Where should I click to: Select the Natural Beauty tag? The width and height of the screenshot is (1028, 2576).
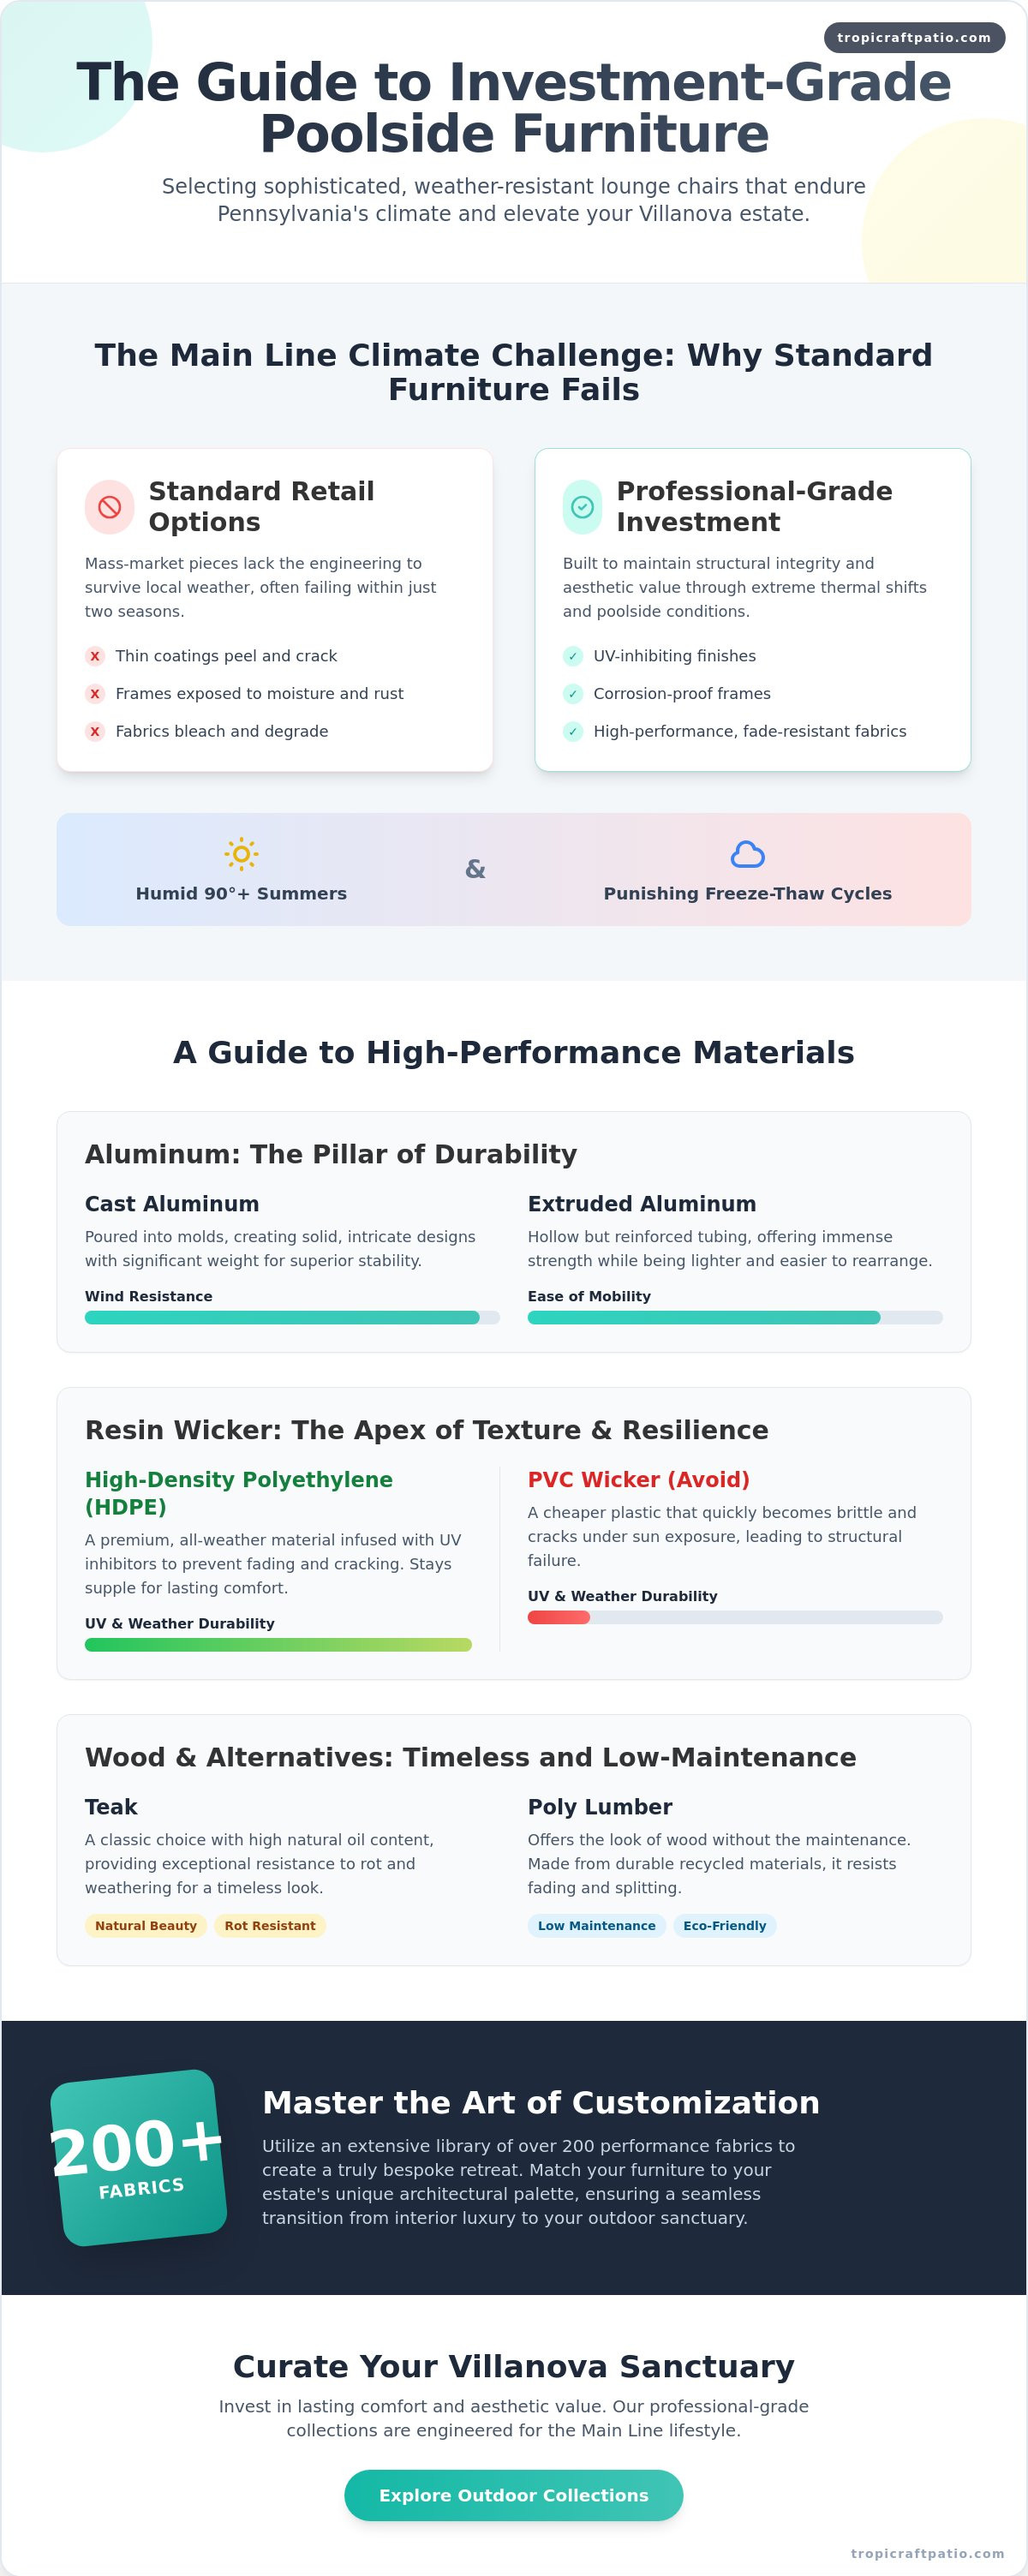pyautogui.click(x=146, y=1925)
